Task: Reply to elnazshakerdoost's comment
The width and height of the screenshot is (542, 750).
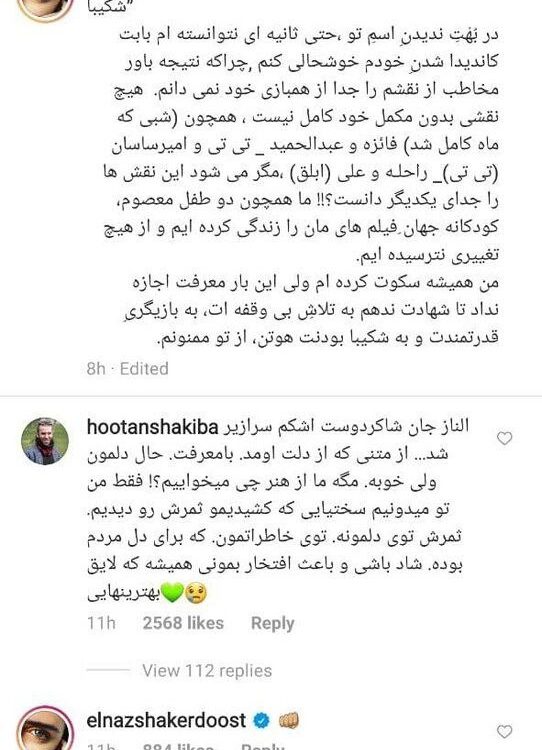Action: 263,746
